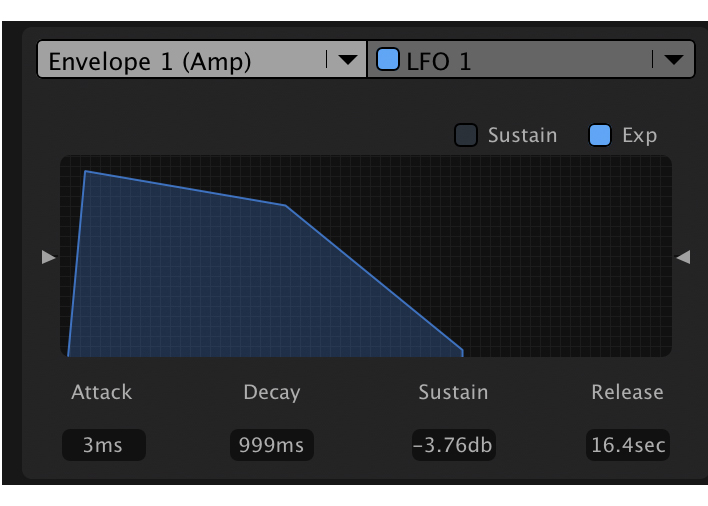
Task: Click the decay breakpoint node on envelope
Action: point(286,206)
